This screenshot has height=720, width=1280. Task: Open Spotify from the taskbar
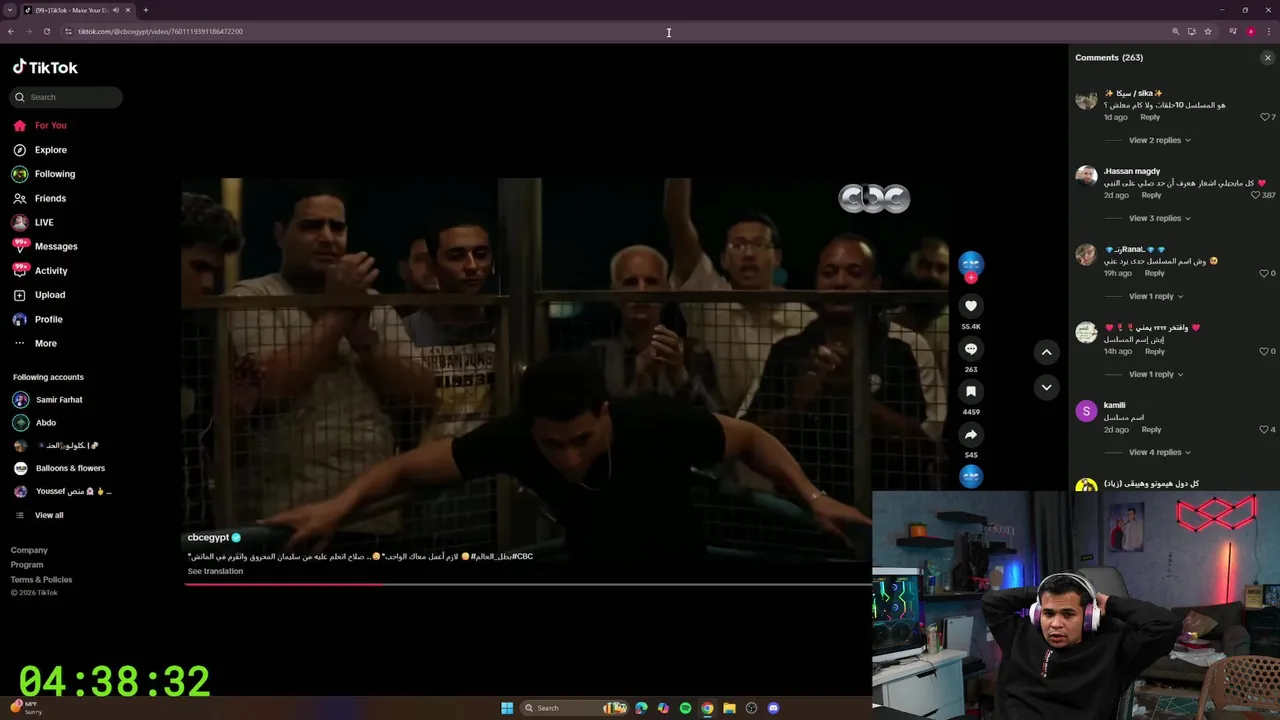685,708
